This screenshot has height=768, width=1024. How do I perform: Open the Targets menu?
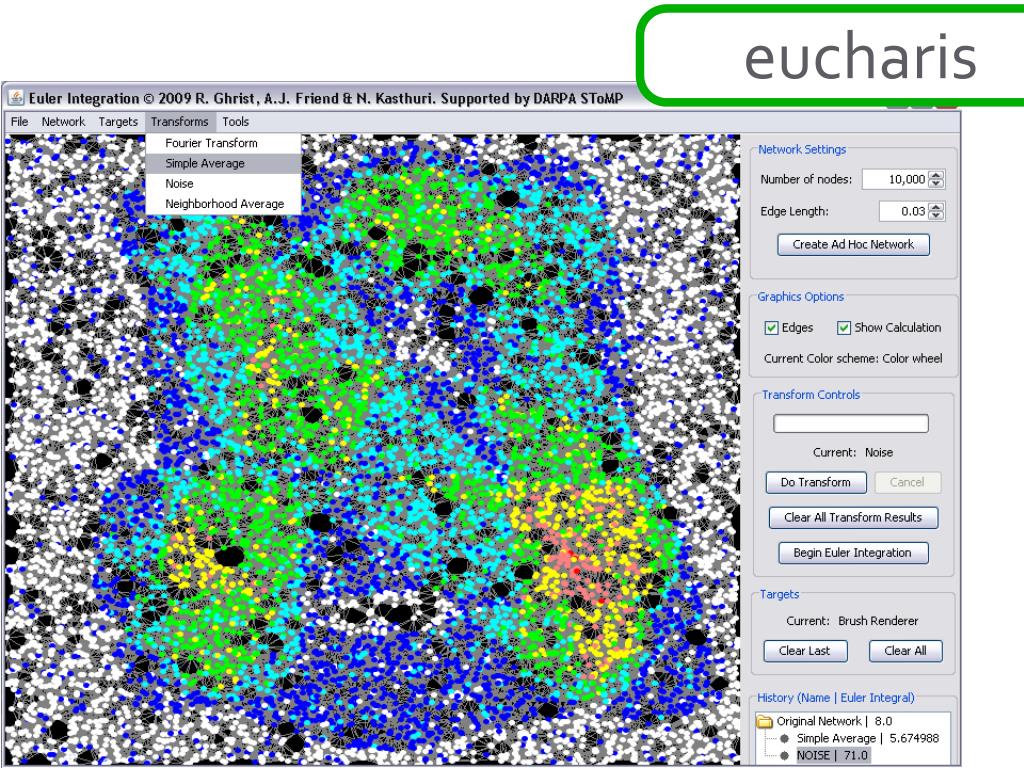tap(118, 121)
